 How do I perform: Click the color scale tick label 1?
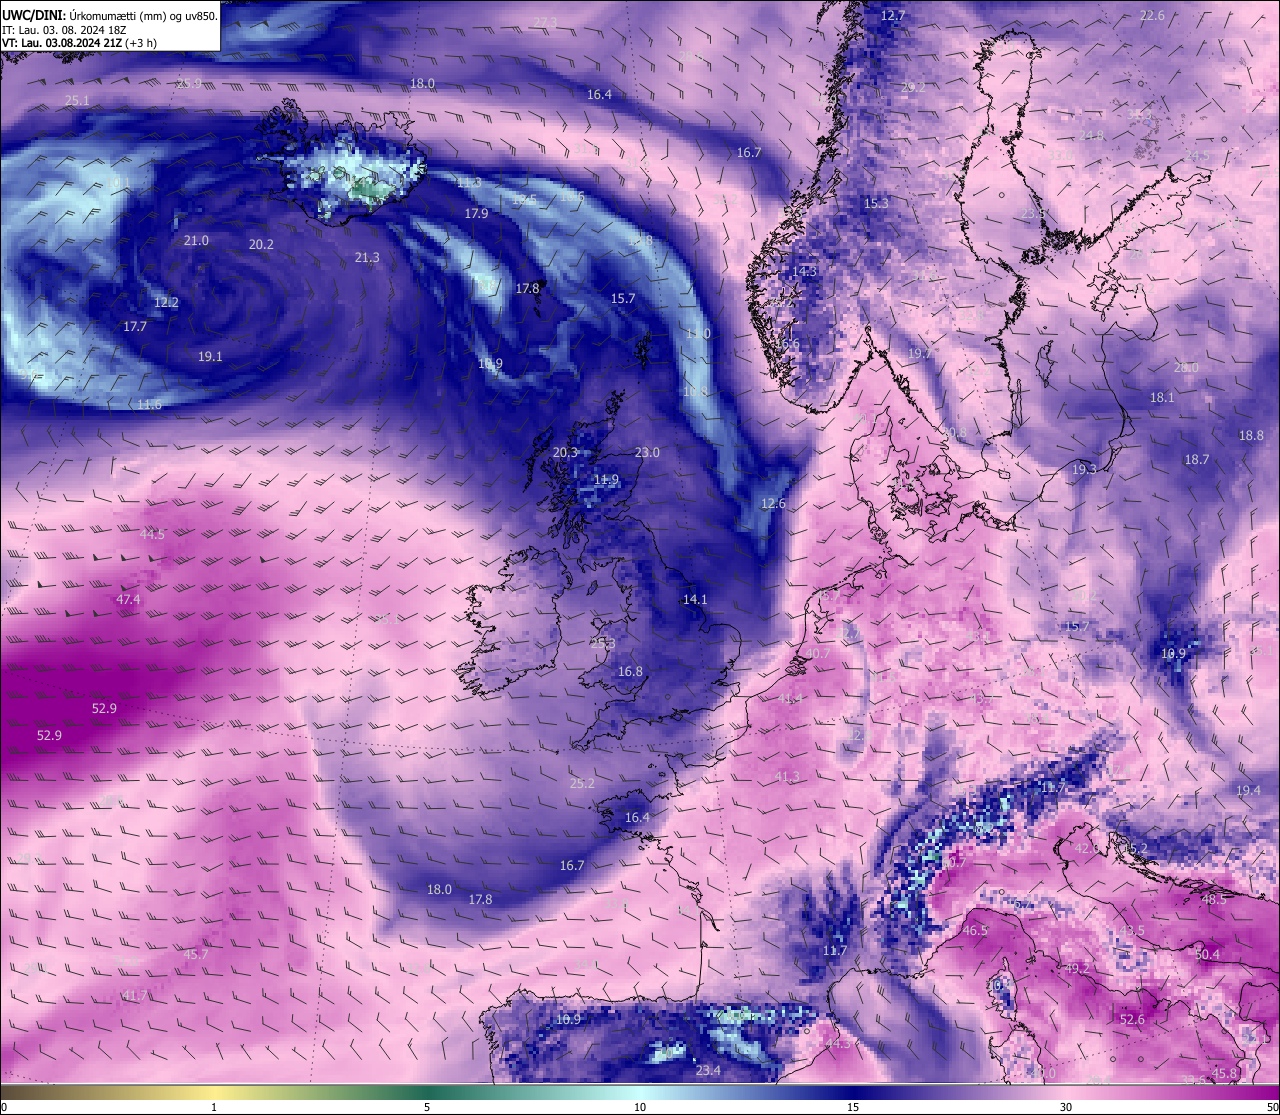[214, 1107]
